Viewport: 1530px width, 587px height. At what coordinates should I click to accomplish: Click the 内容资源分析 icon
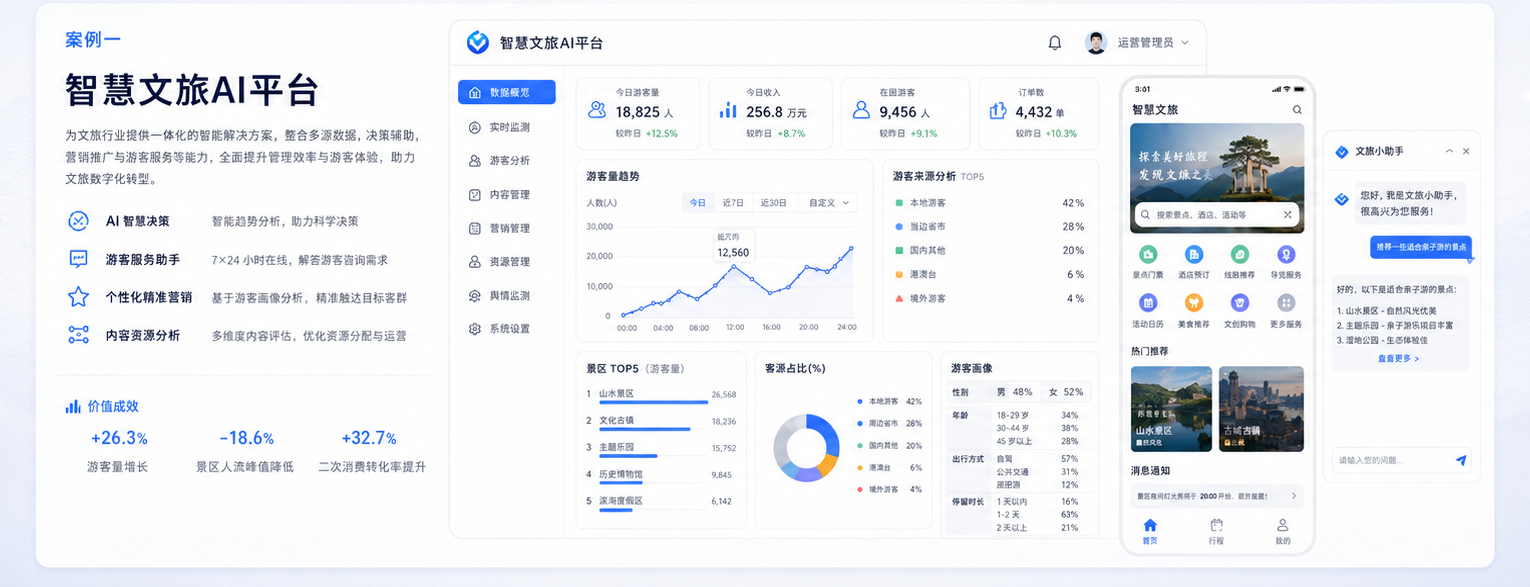pyautogui.click(x=78, y=335)
